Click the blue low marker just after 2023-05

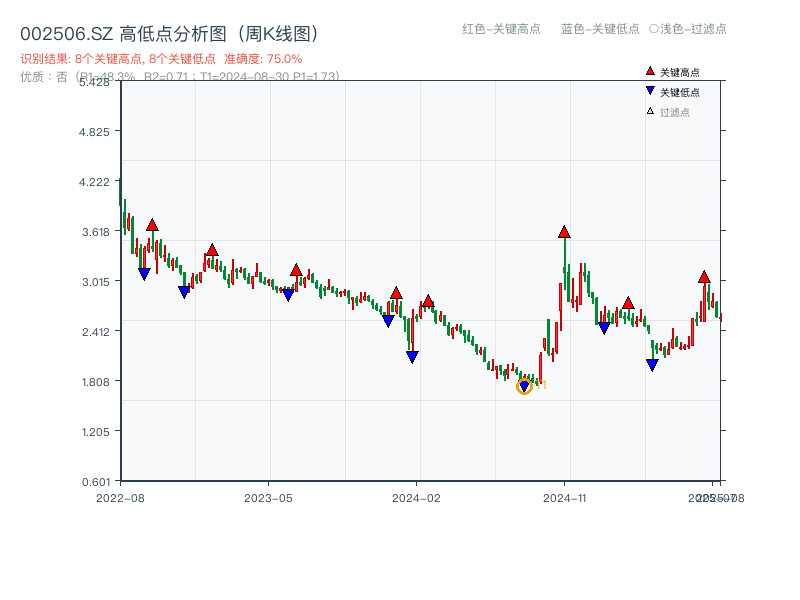pyautogui.click(x=288, y=294)
